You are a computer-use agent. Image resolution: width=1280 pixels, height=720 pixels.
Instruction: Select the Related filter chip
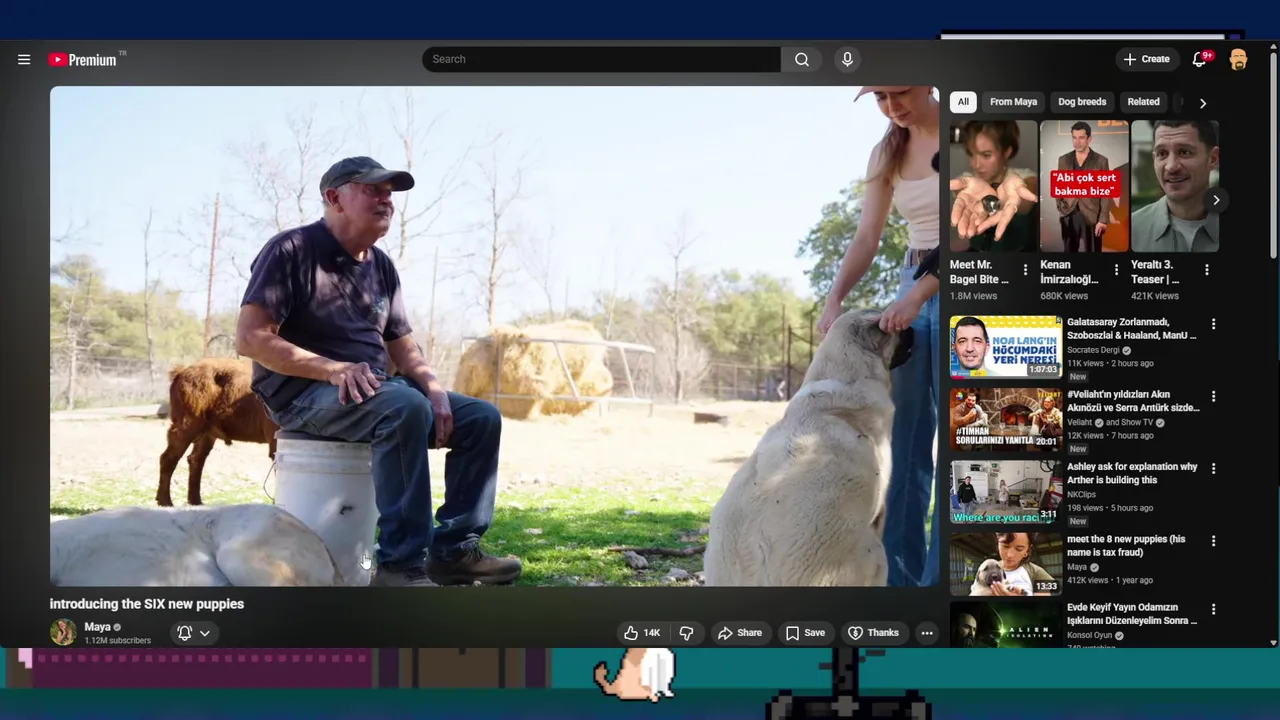pos(1143,102)
